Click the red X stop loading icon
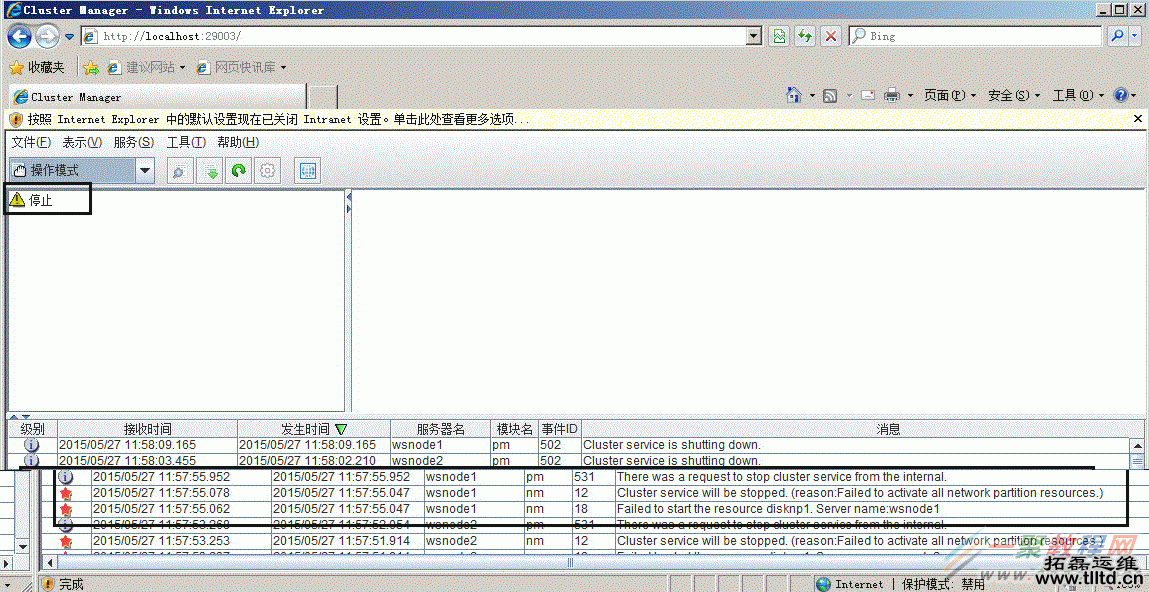The height and width of the screenshot is (592, 1149). click(x=831, y=36)
